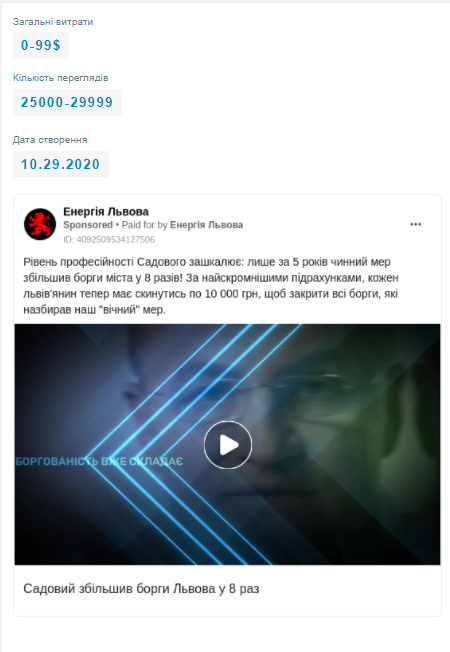Viewport: 450px width, 652px height.
Task: Open headline Садовий збільшив борги Львова
Action: (x=141, y=589)
